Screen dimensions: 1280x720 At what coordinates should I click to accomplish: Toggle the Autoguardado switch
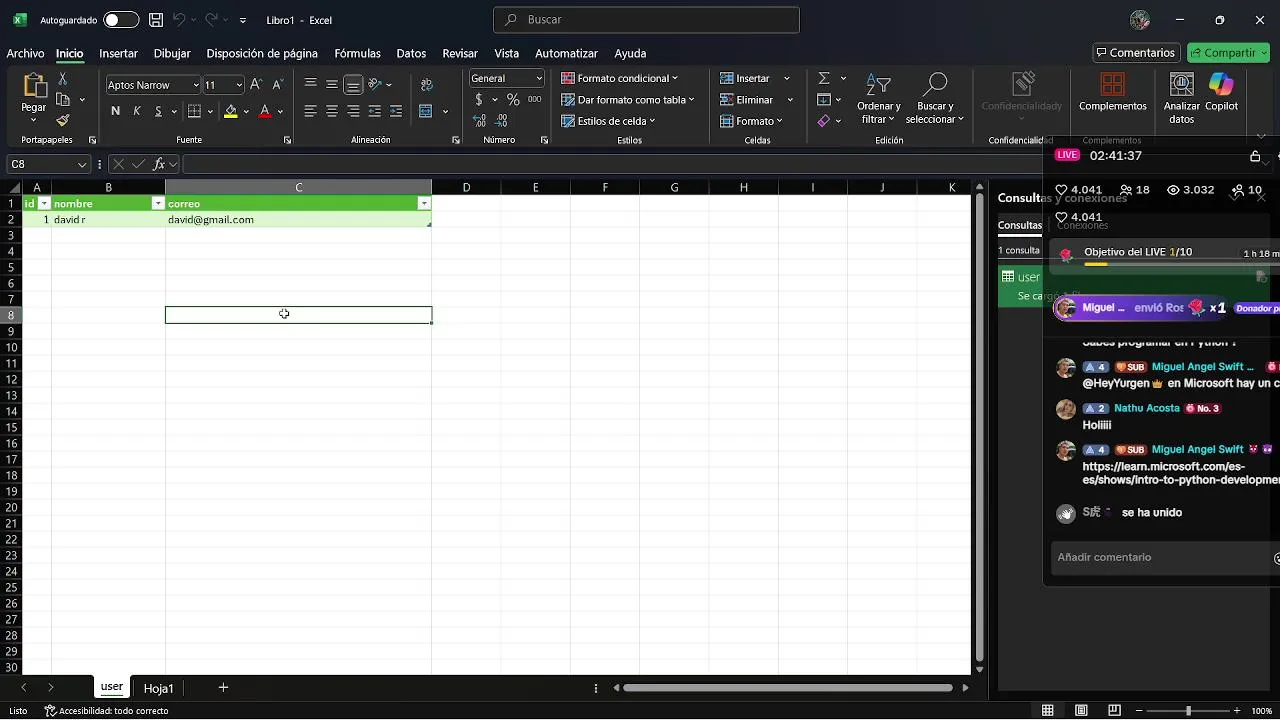pos(121,20)
